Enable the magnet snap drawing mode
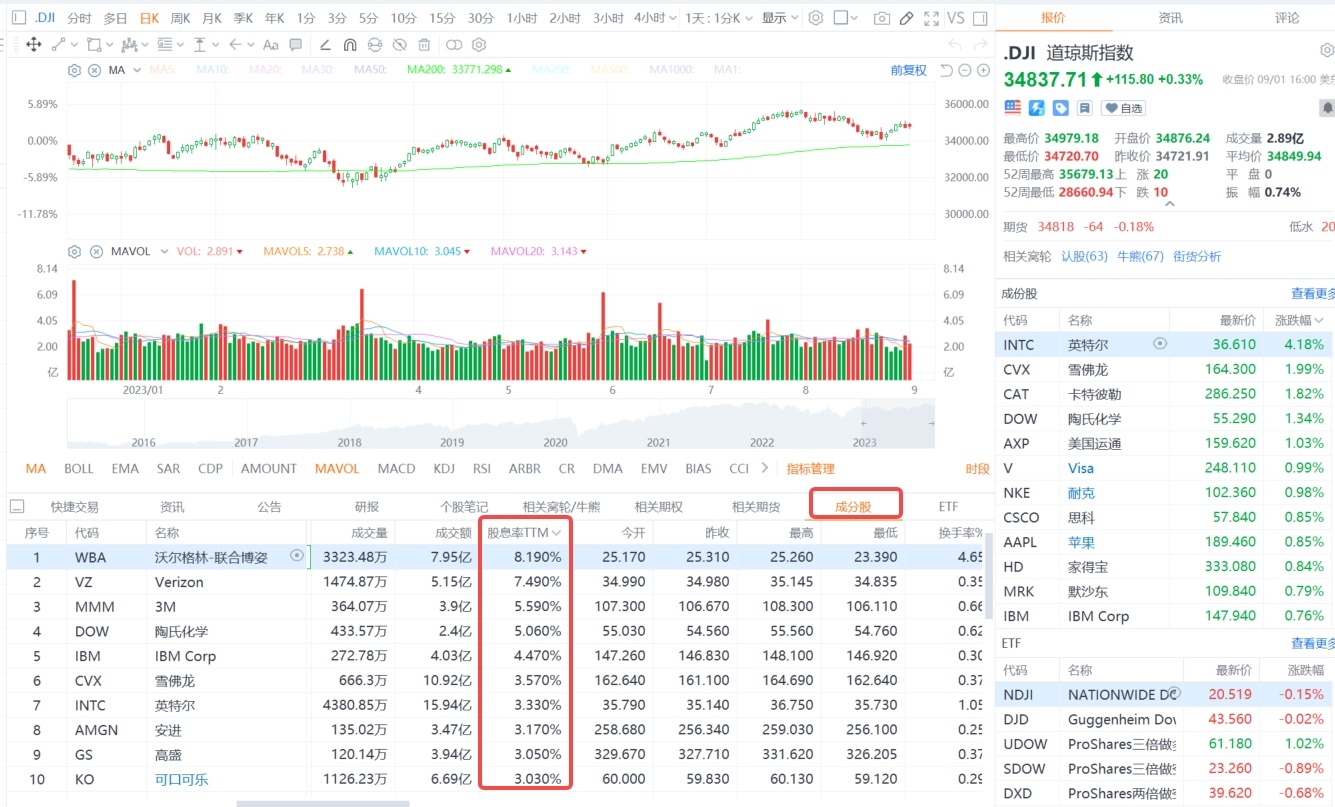This screenshot has width=1335, height=807. (350, 45)
